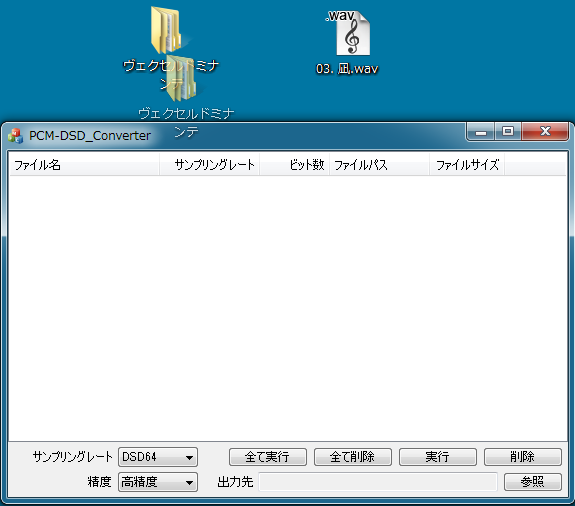Select the ヴェクセルドミナンテ folder icon on desktop
The width and height of the screenshot is (575, 506).
pos(165,30)
